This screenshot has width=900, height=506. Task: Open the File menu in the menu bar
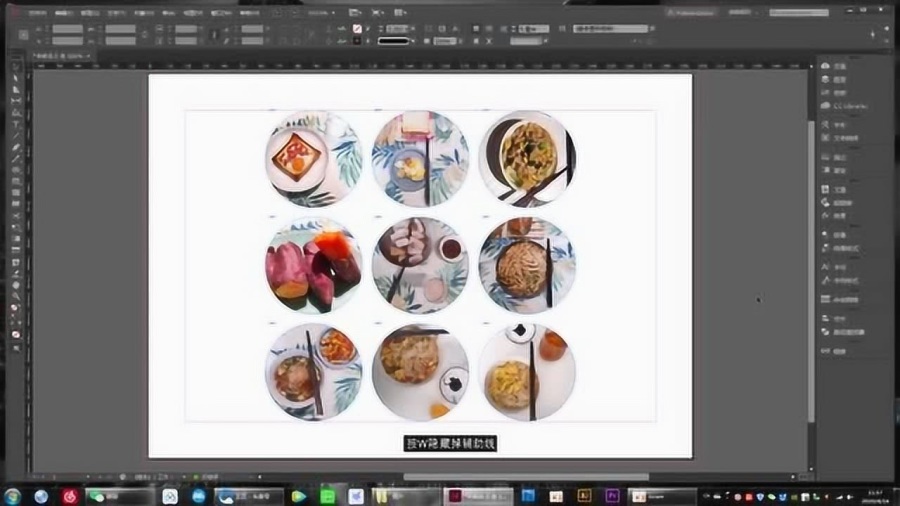coord(37,13)
